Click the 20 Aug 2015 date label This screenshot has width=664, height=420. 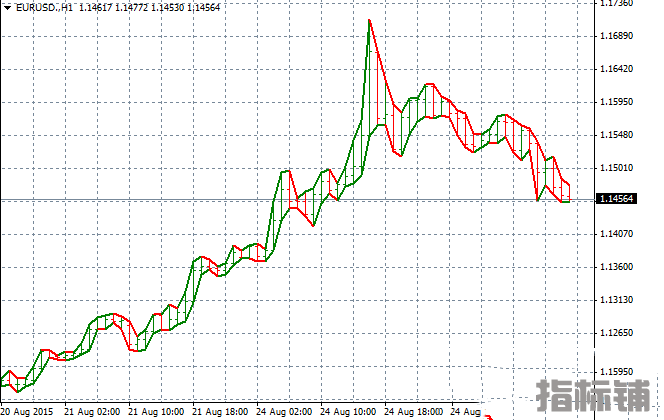pyautogui.click(x=27, y=411)
